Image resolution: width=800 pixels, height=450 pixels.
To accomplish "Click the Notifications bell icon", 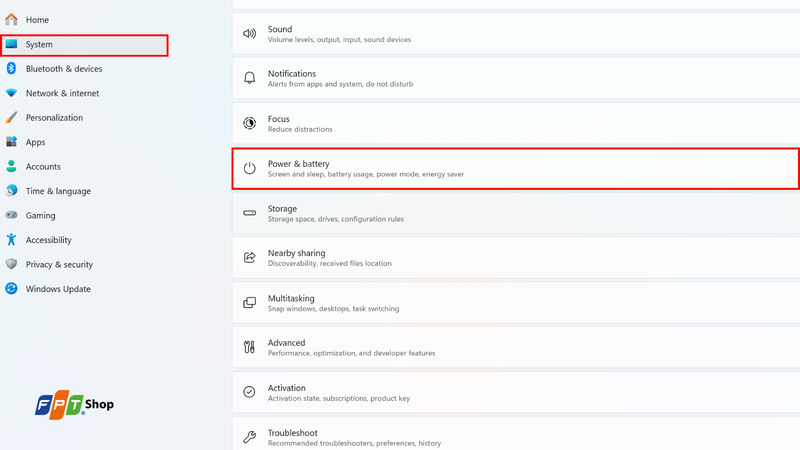I will pyautogui.click(x=249, y=78).
